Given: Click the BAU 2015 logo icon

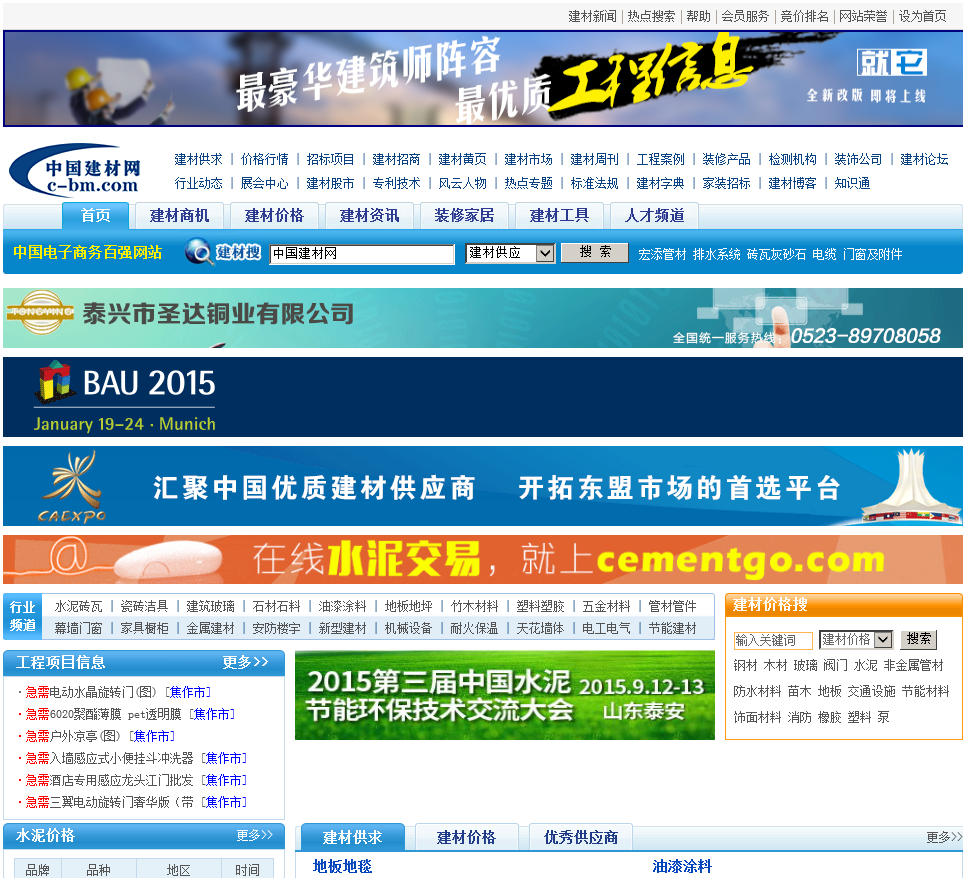Looking at the screenshot, I should [55, 381].
